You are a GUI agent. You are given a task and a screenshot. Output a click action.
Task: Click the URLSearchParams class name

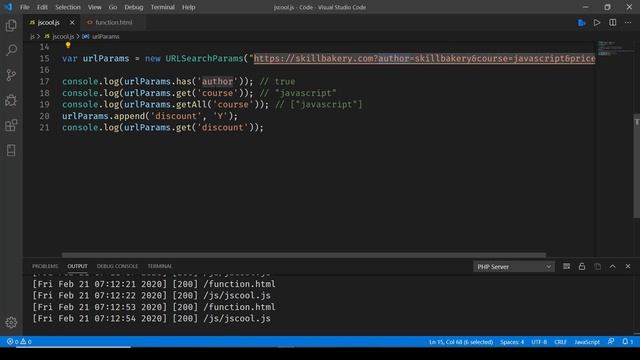pos(204,58)
